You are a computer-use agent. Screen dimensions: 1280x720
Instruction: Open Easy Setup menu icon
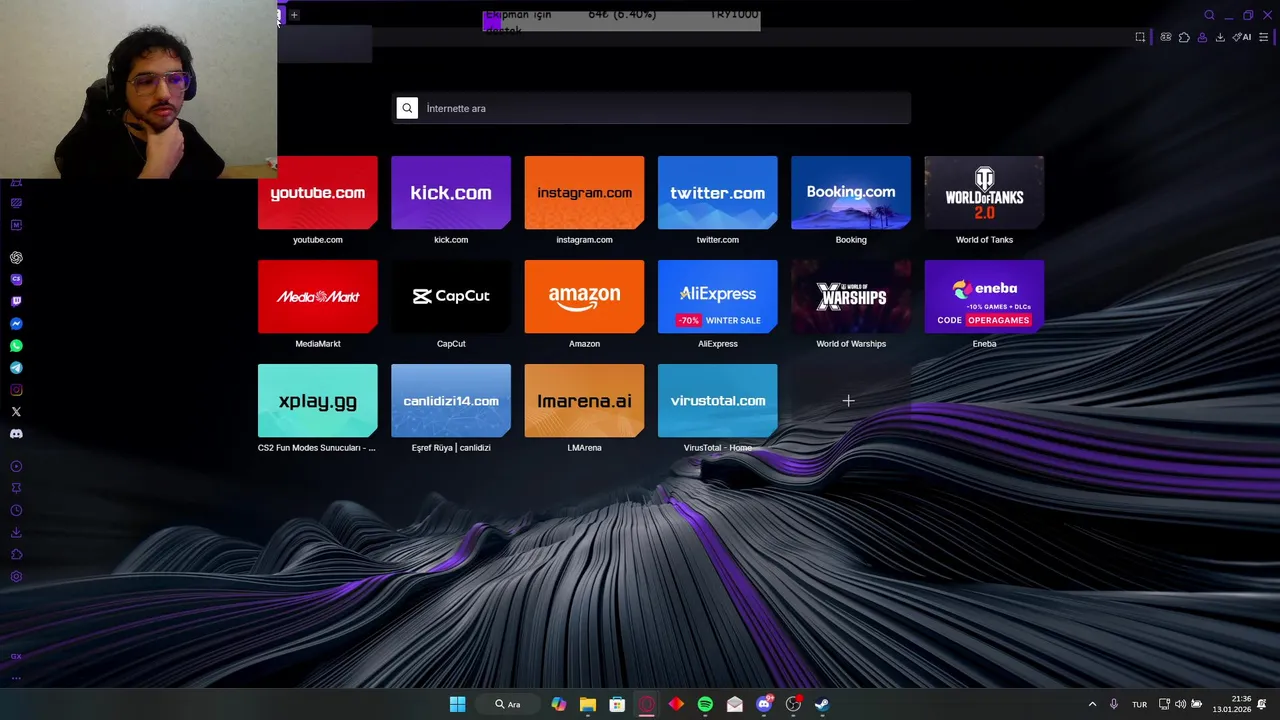tap(1263, 37)
